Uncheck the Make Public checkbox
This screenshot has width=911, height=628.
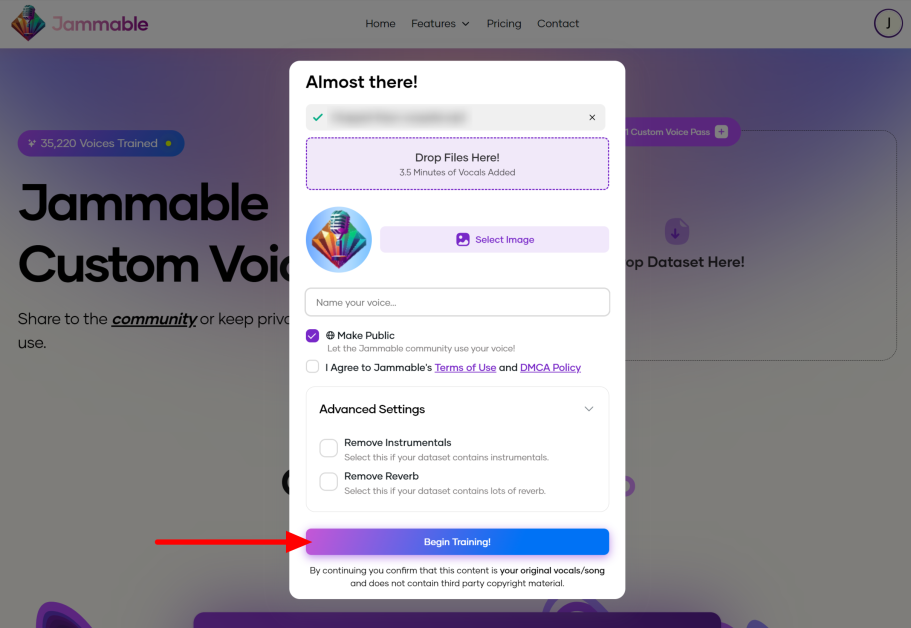point(313,336)
